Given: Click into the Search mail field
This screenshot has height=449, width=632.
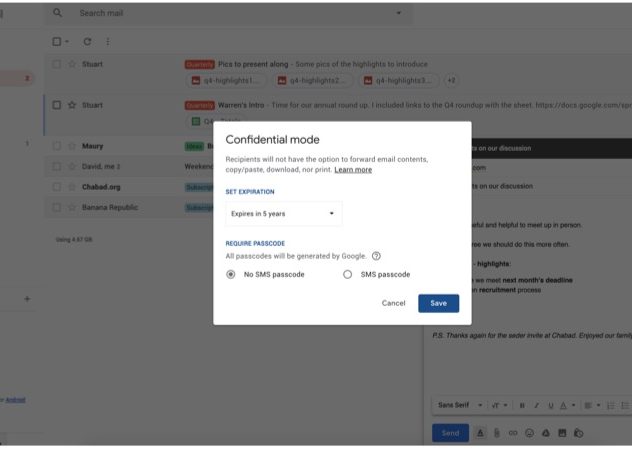Looking at the screenshot, I should tap(220, 13).
